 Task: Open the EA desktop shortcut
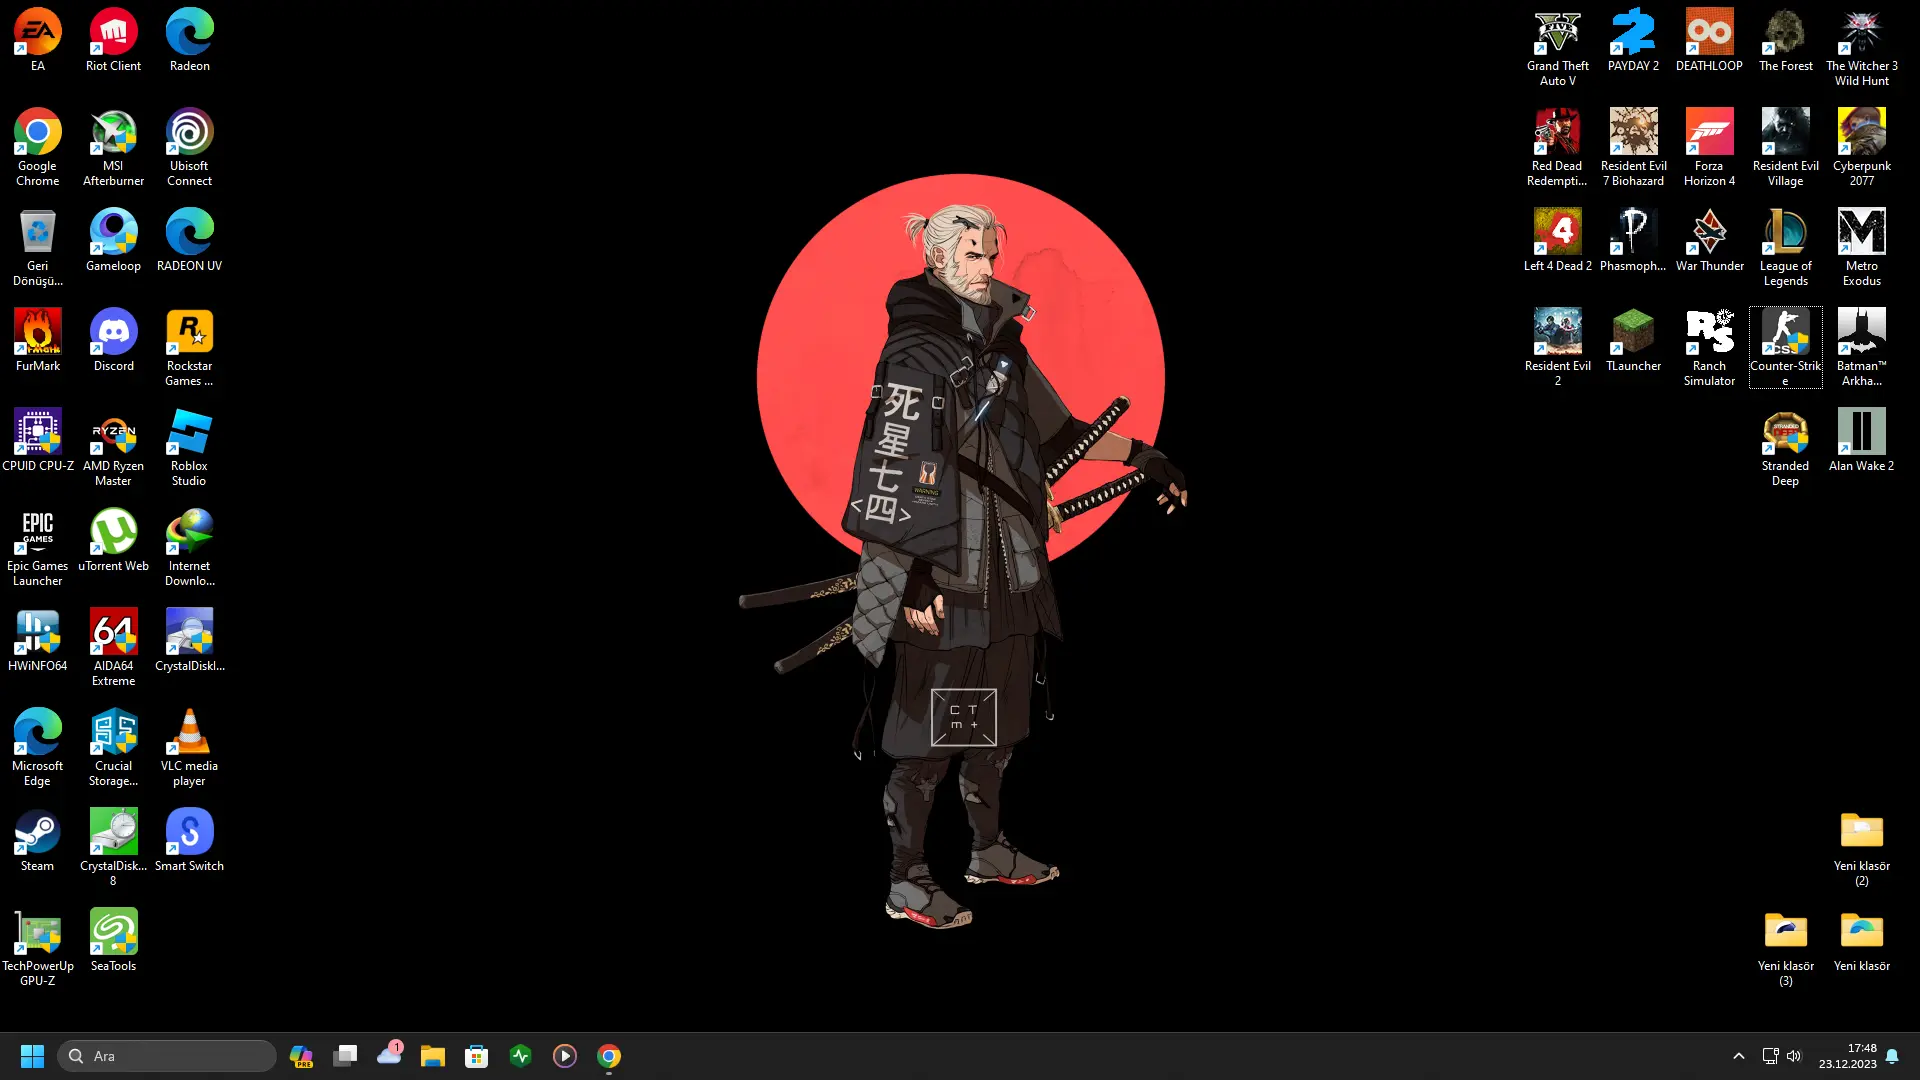point(38,40)
